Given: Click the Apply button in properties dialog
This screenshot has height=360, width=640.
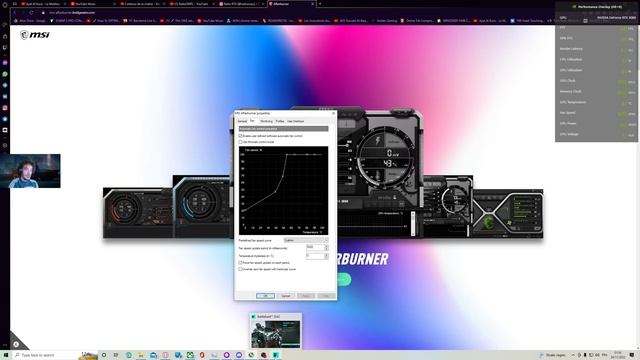Looking at the screenshot, I should tap(306, 296).
